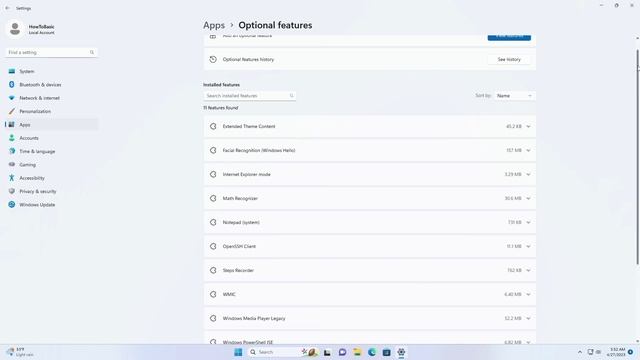Open Microsoft Store from the taskbar
This screenshot has width=640, height=360.
[x=387, y=352]
